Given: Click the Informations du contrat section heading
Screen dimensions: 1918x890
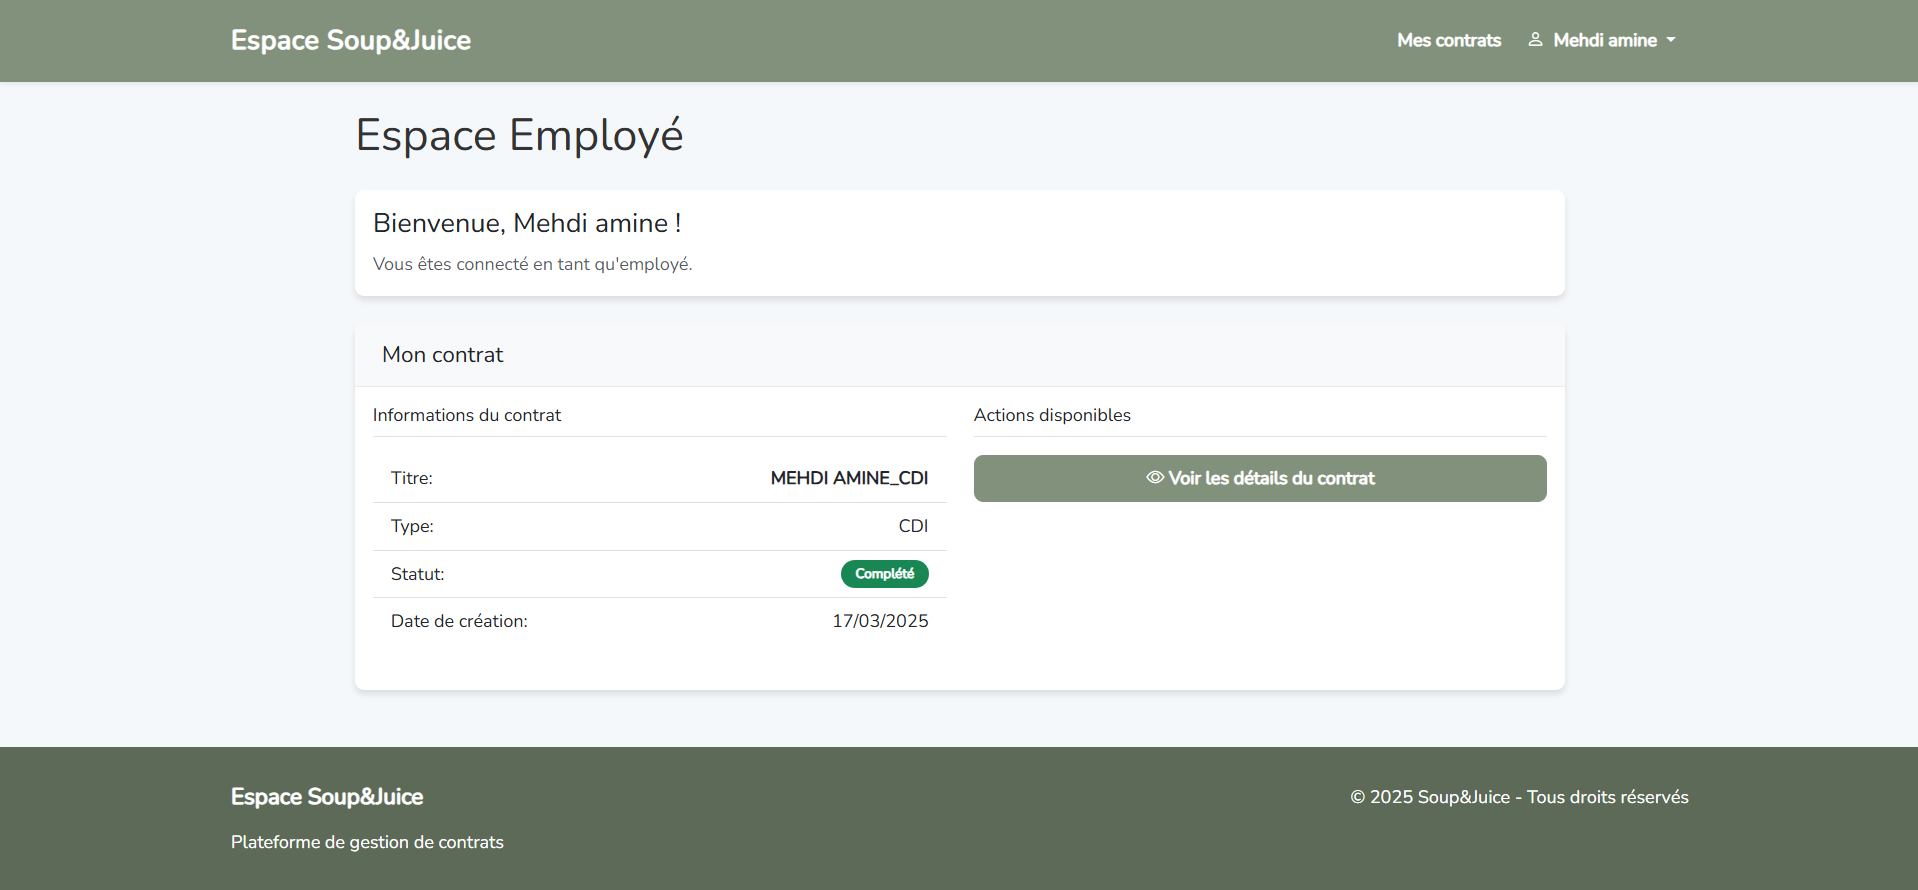Looking at the screenshot, I should click(467, 415).
